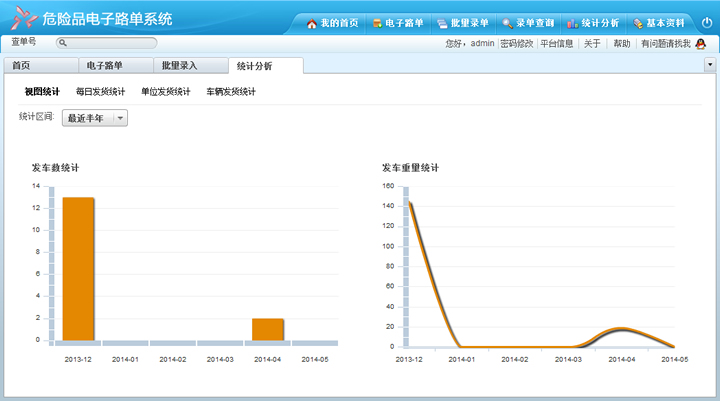The image size is (720, 401).
Task: Click the 录单查询 magnifier icon
Action: click(508, 22)
